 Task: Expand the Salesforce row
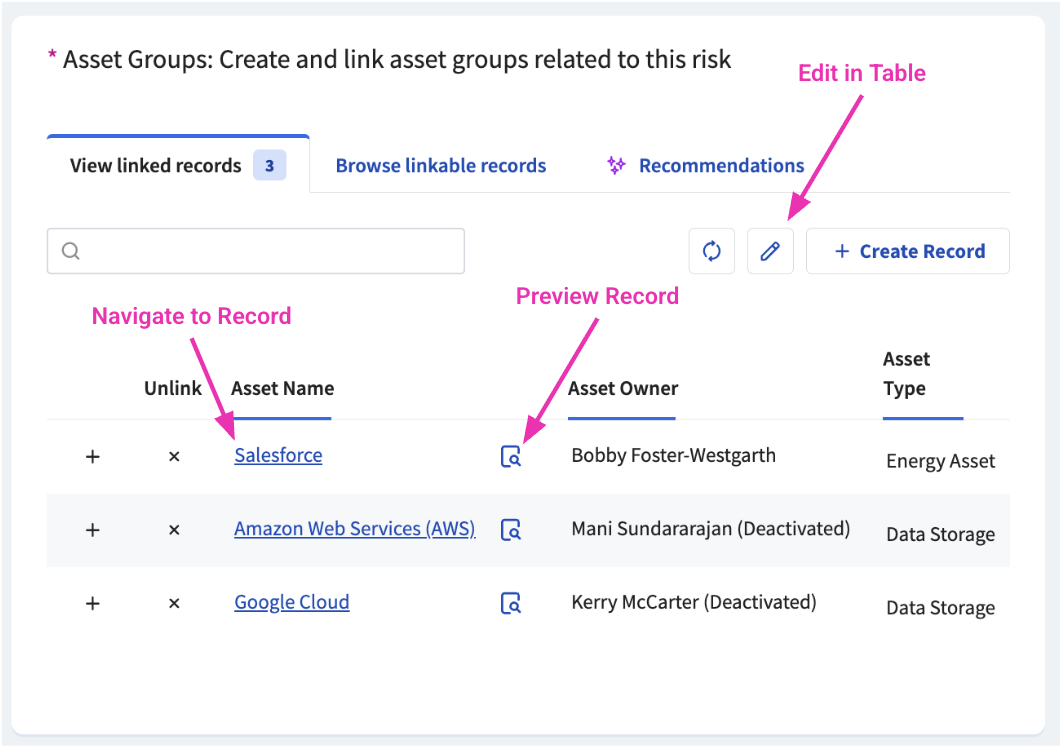93,456
